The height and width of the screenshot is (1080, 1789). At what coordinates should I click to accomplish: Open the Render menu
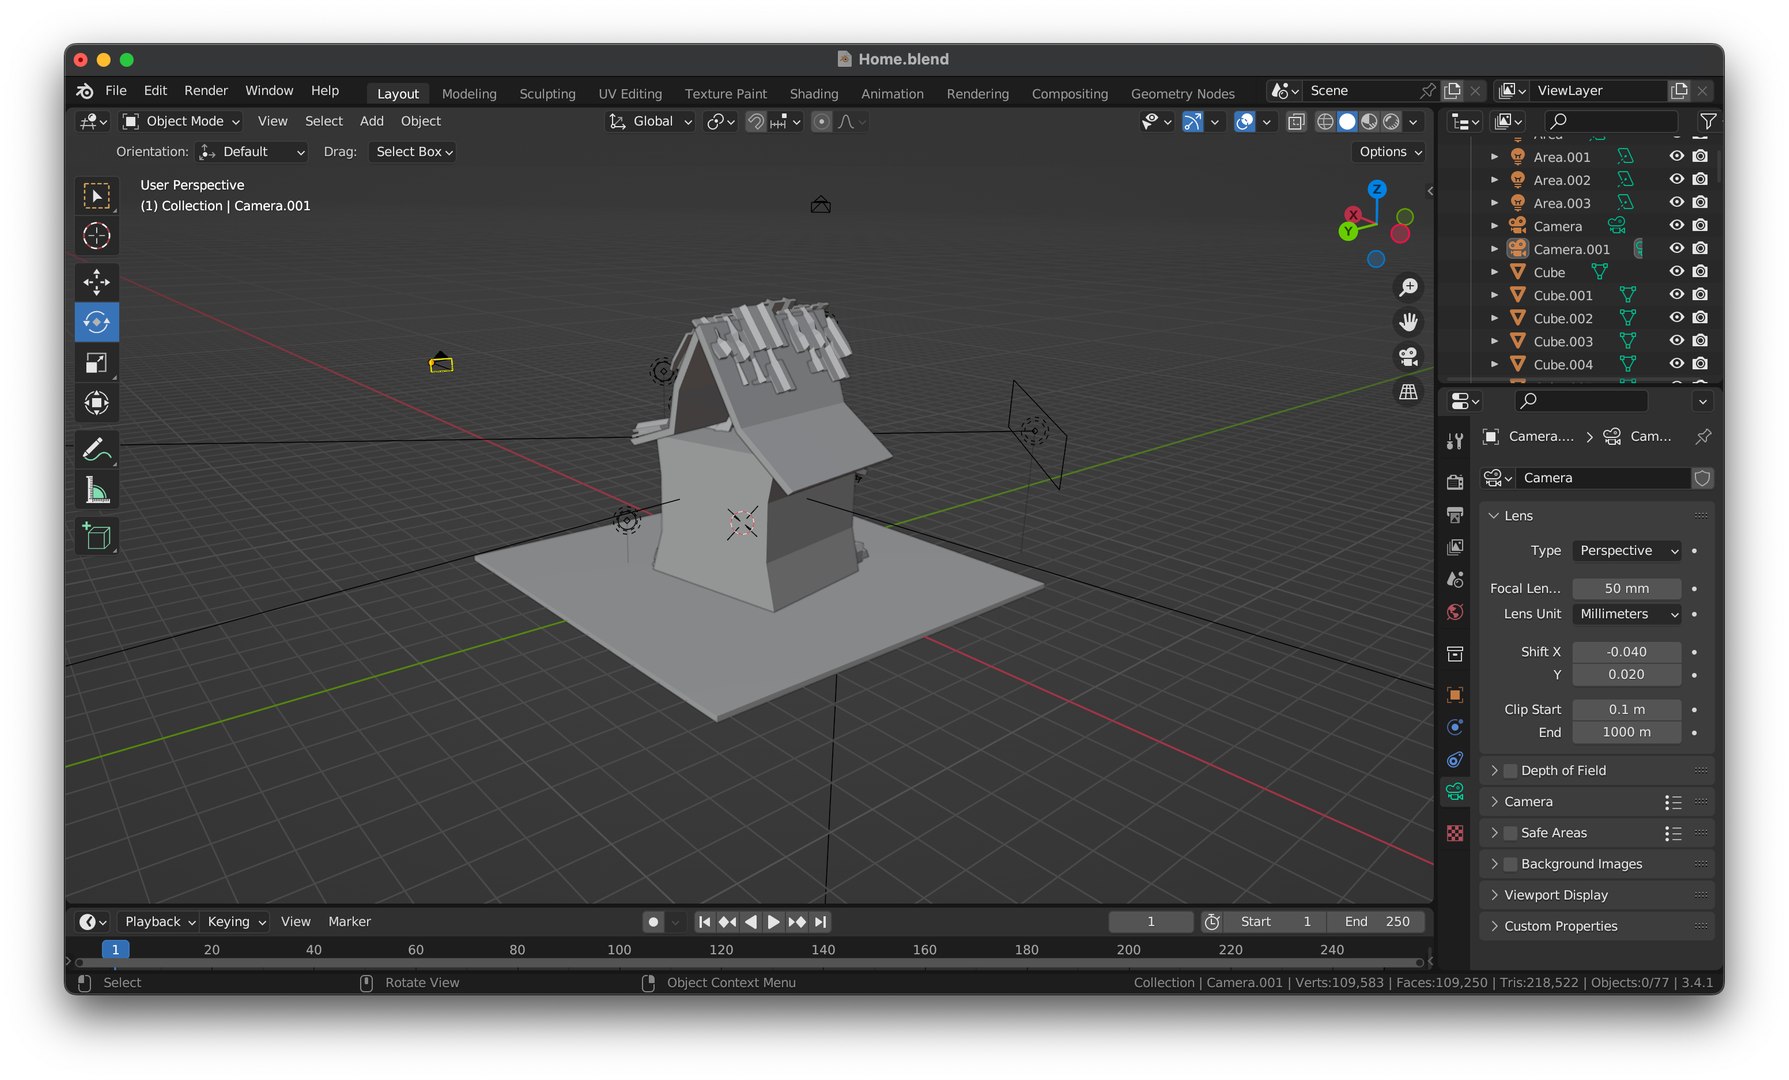click(206, 90)
